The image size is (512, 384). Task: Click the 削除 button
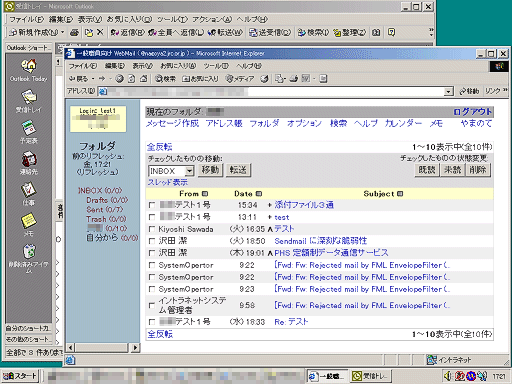click(x=478, y=170)
